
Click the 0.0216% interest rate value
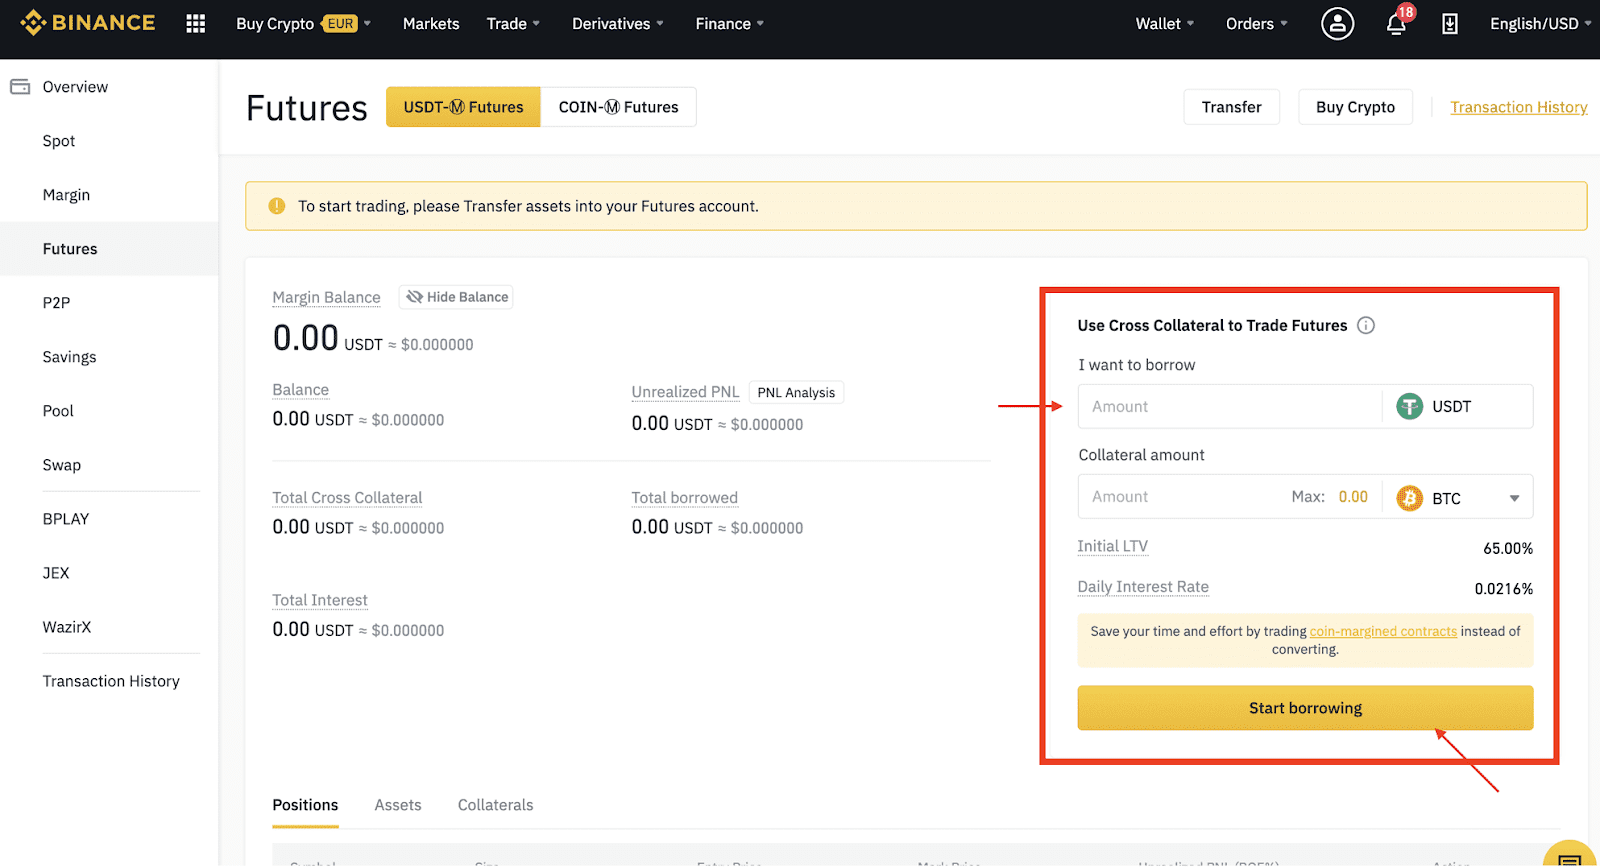tap(1504, 589)
